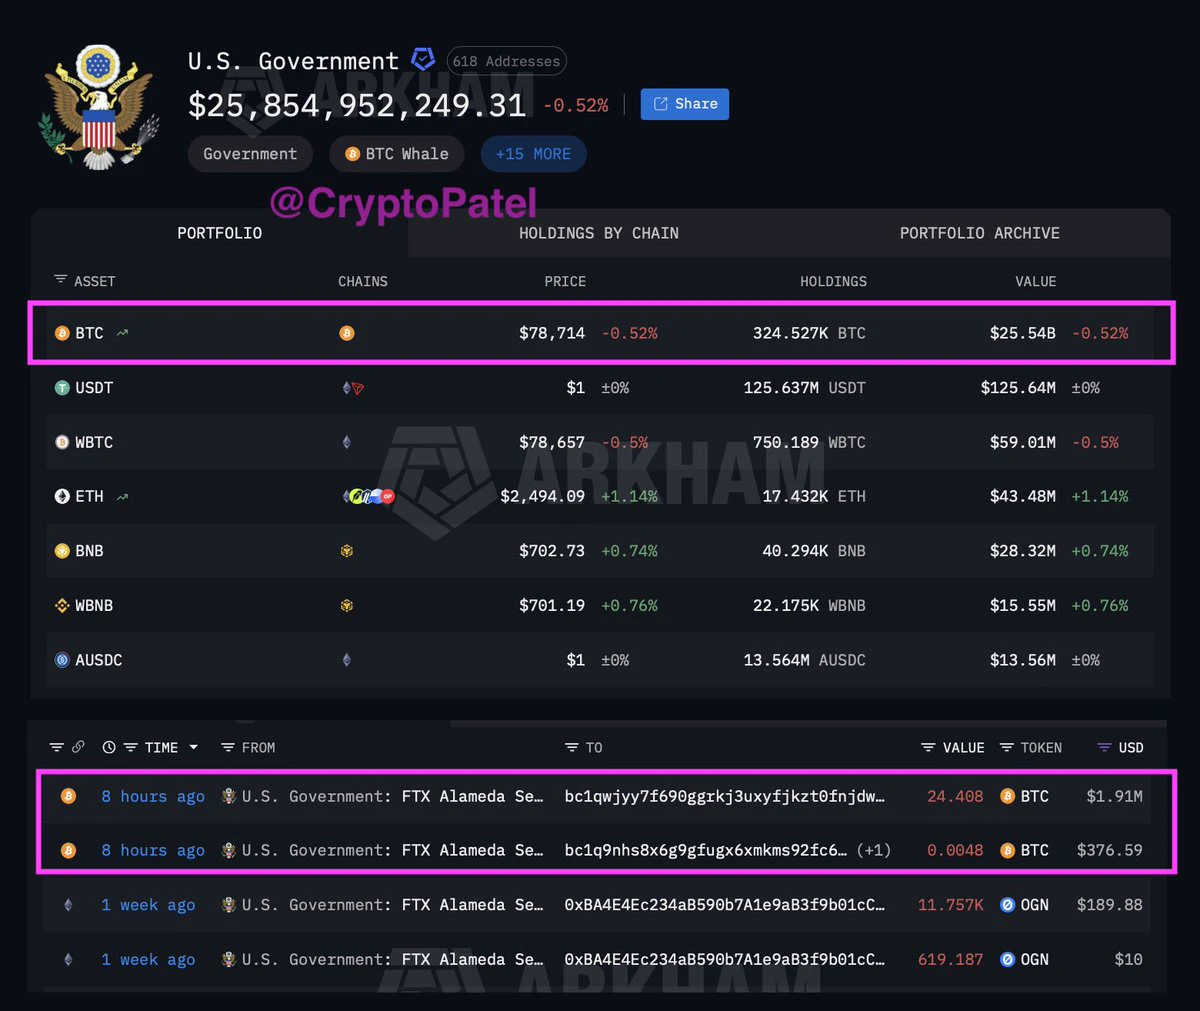The width and height of the screenshot is (1200, 1011).
Task: Sort by the VALUE column header
Action: (x=1036, y=281)
